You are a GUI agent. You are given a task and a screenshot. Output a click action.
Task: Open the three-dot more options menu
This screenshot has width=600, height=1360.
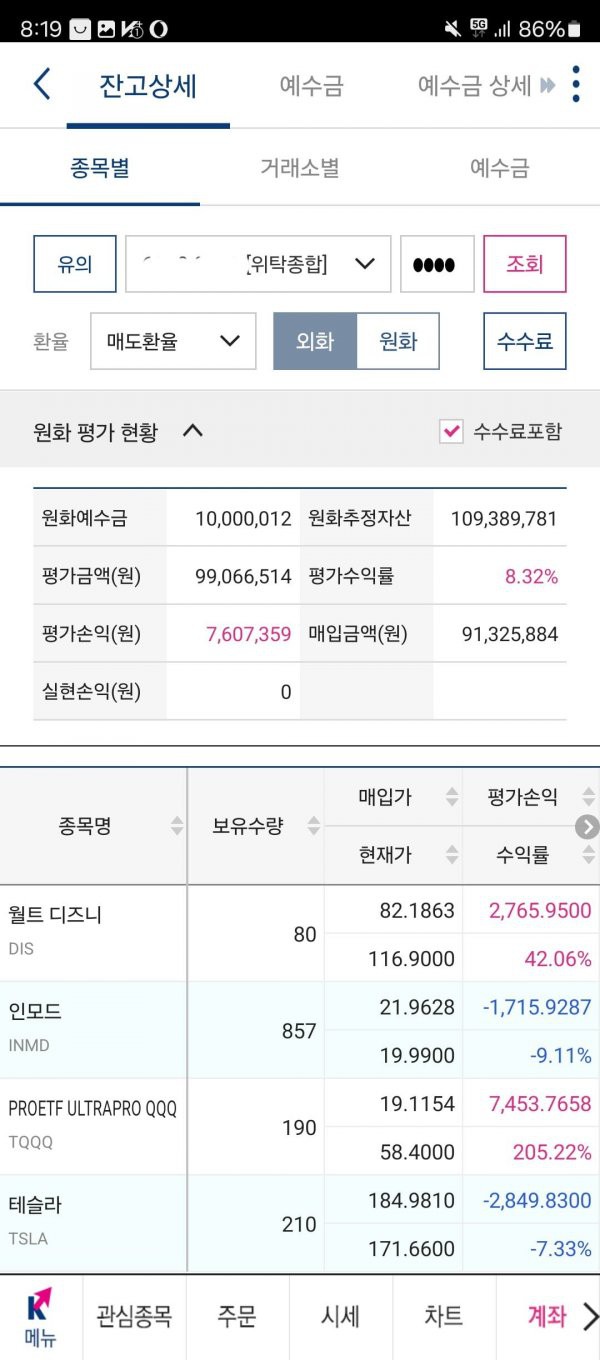click(x=576, y=84)
